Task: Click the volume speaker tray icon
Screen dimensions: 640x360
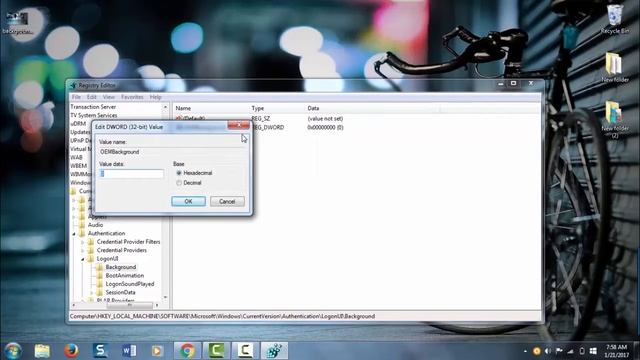Action: click(548, 351)
